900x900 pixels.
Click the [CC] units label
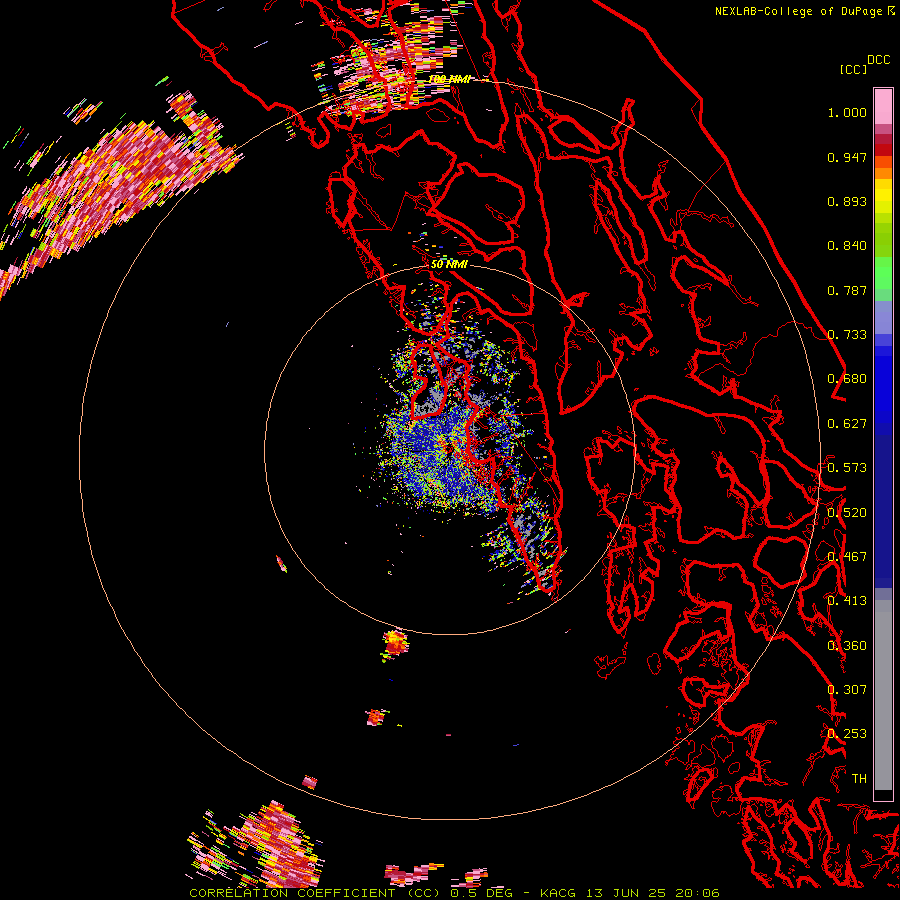click(x=853, y=69)
